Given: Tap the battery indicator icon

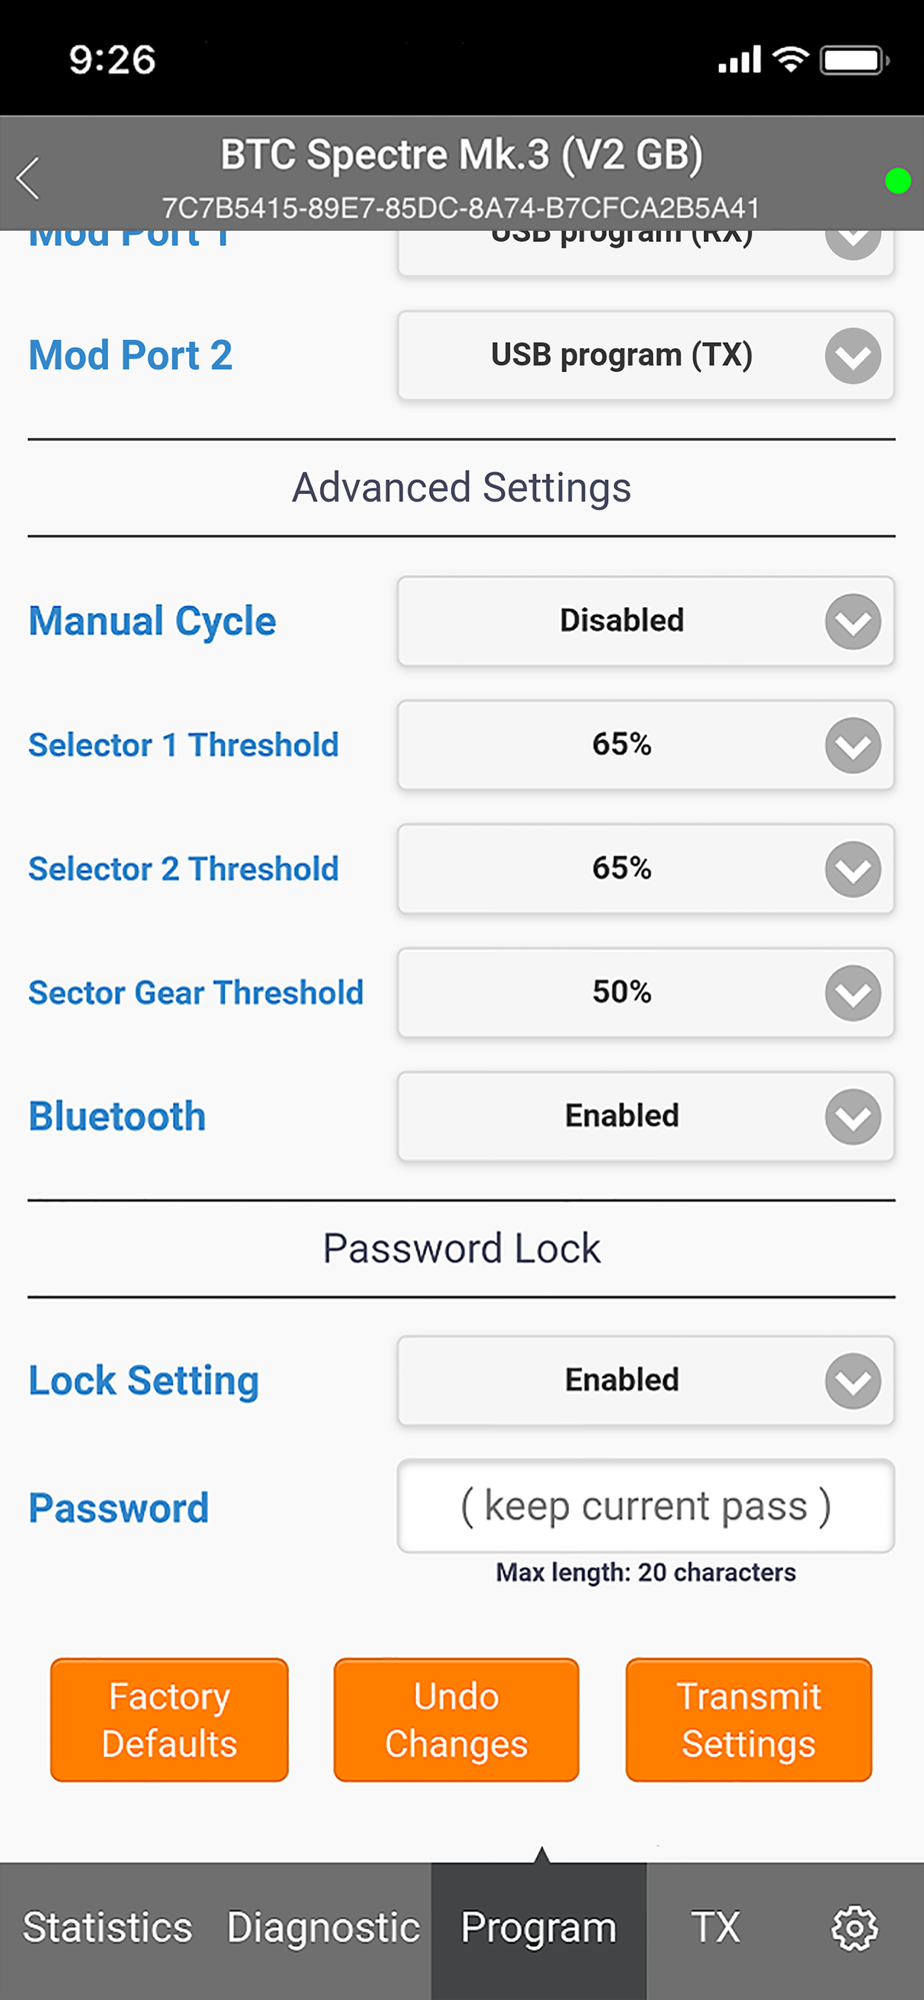Looking at the screenshot, I should 854,60.
